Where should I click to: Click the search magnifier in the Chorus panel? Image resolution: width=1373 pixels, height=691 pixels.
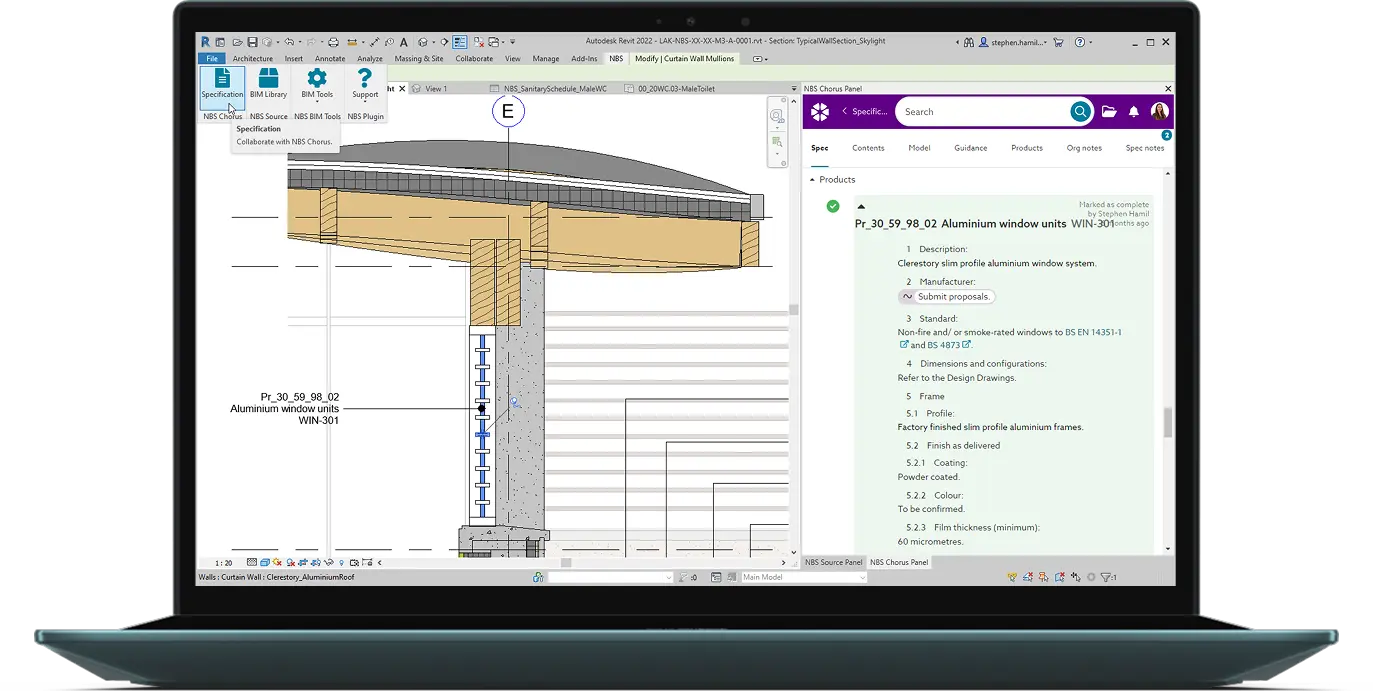pyautogui.click(x=1079, y=111)
